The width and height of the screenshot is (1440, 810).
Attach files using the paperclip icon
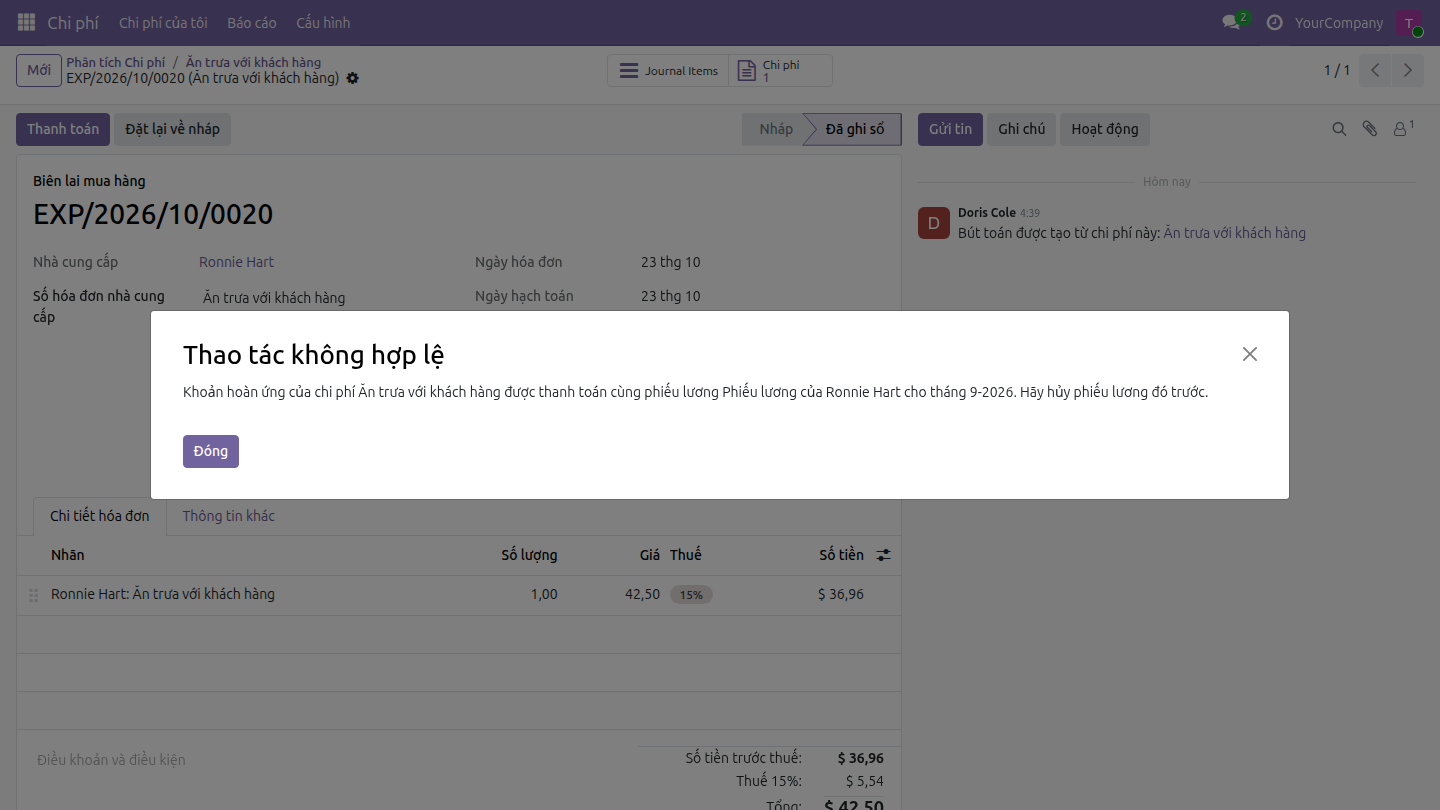(1370, 129)
